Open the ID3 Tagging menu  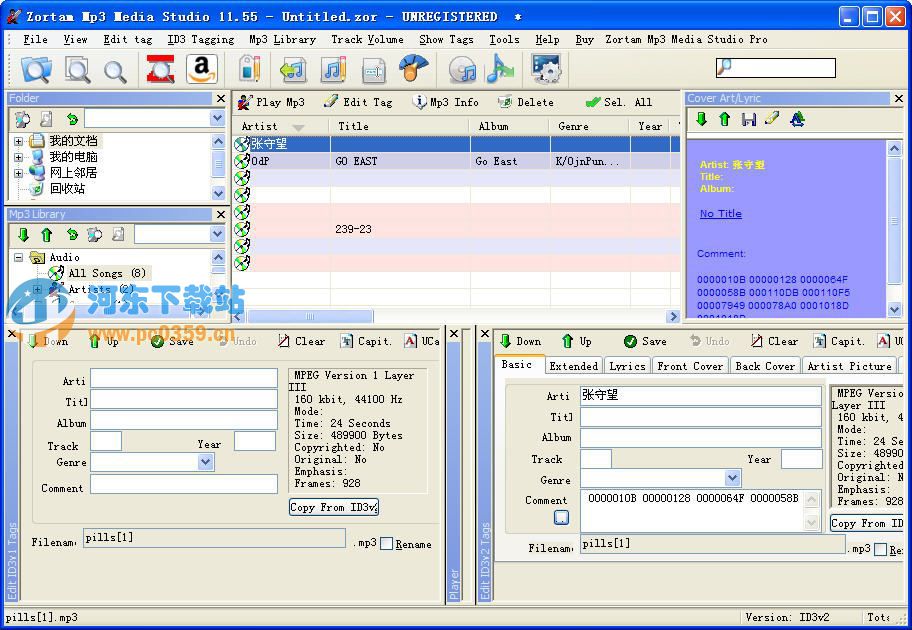click(x=200, y=39)
